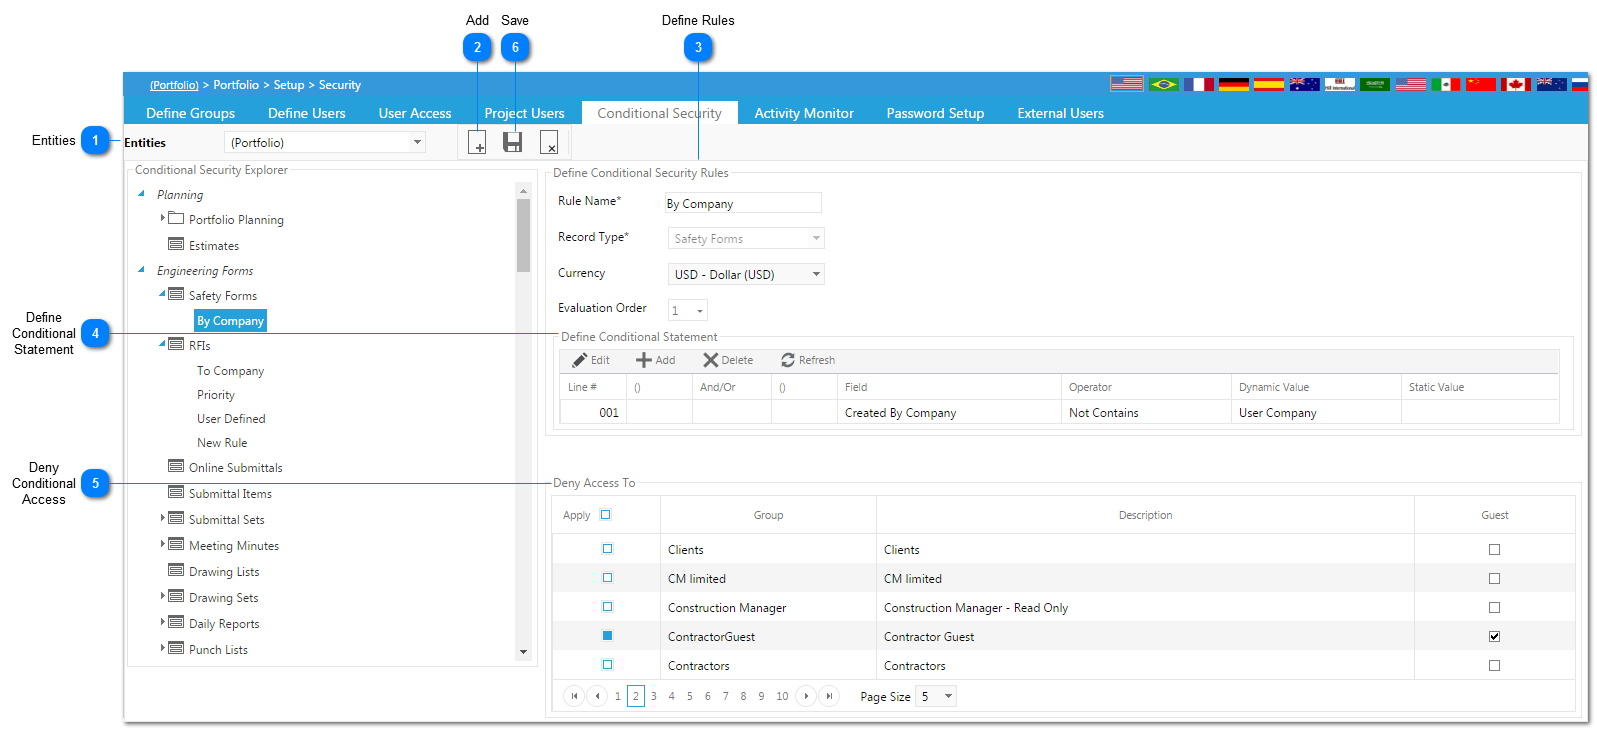Switch language using the China flag
This screenshot has height=731, width=1597.
coord(1481,84)
